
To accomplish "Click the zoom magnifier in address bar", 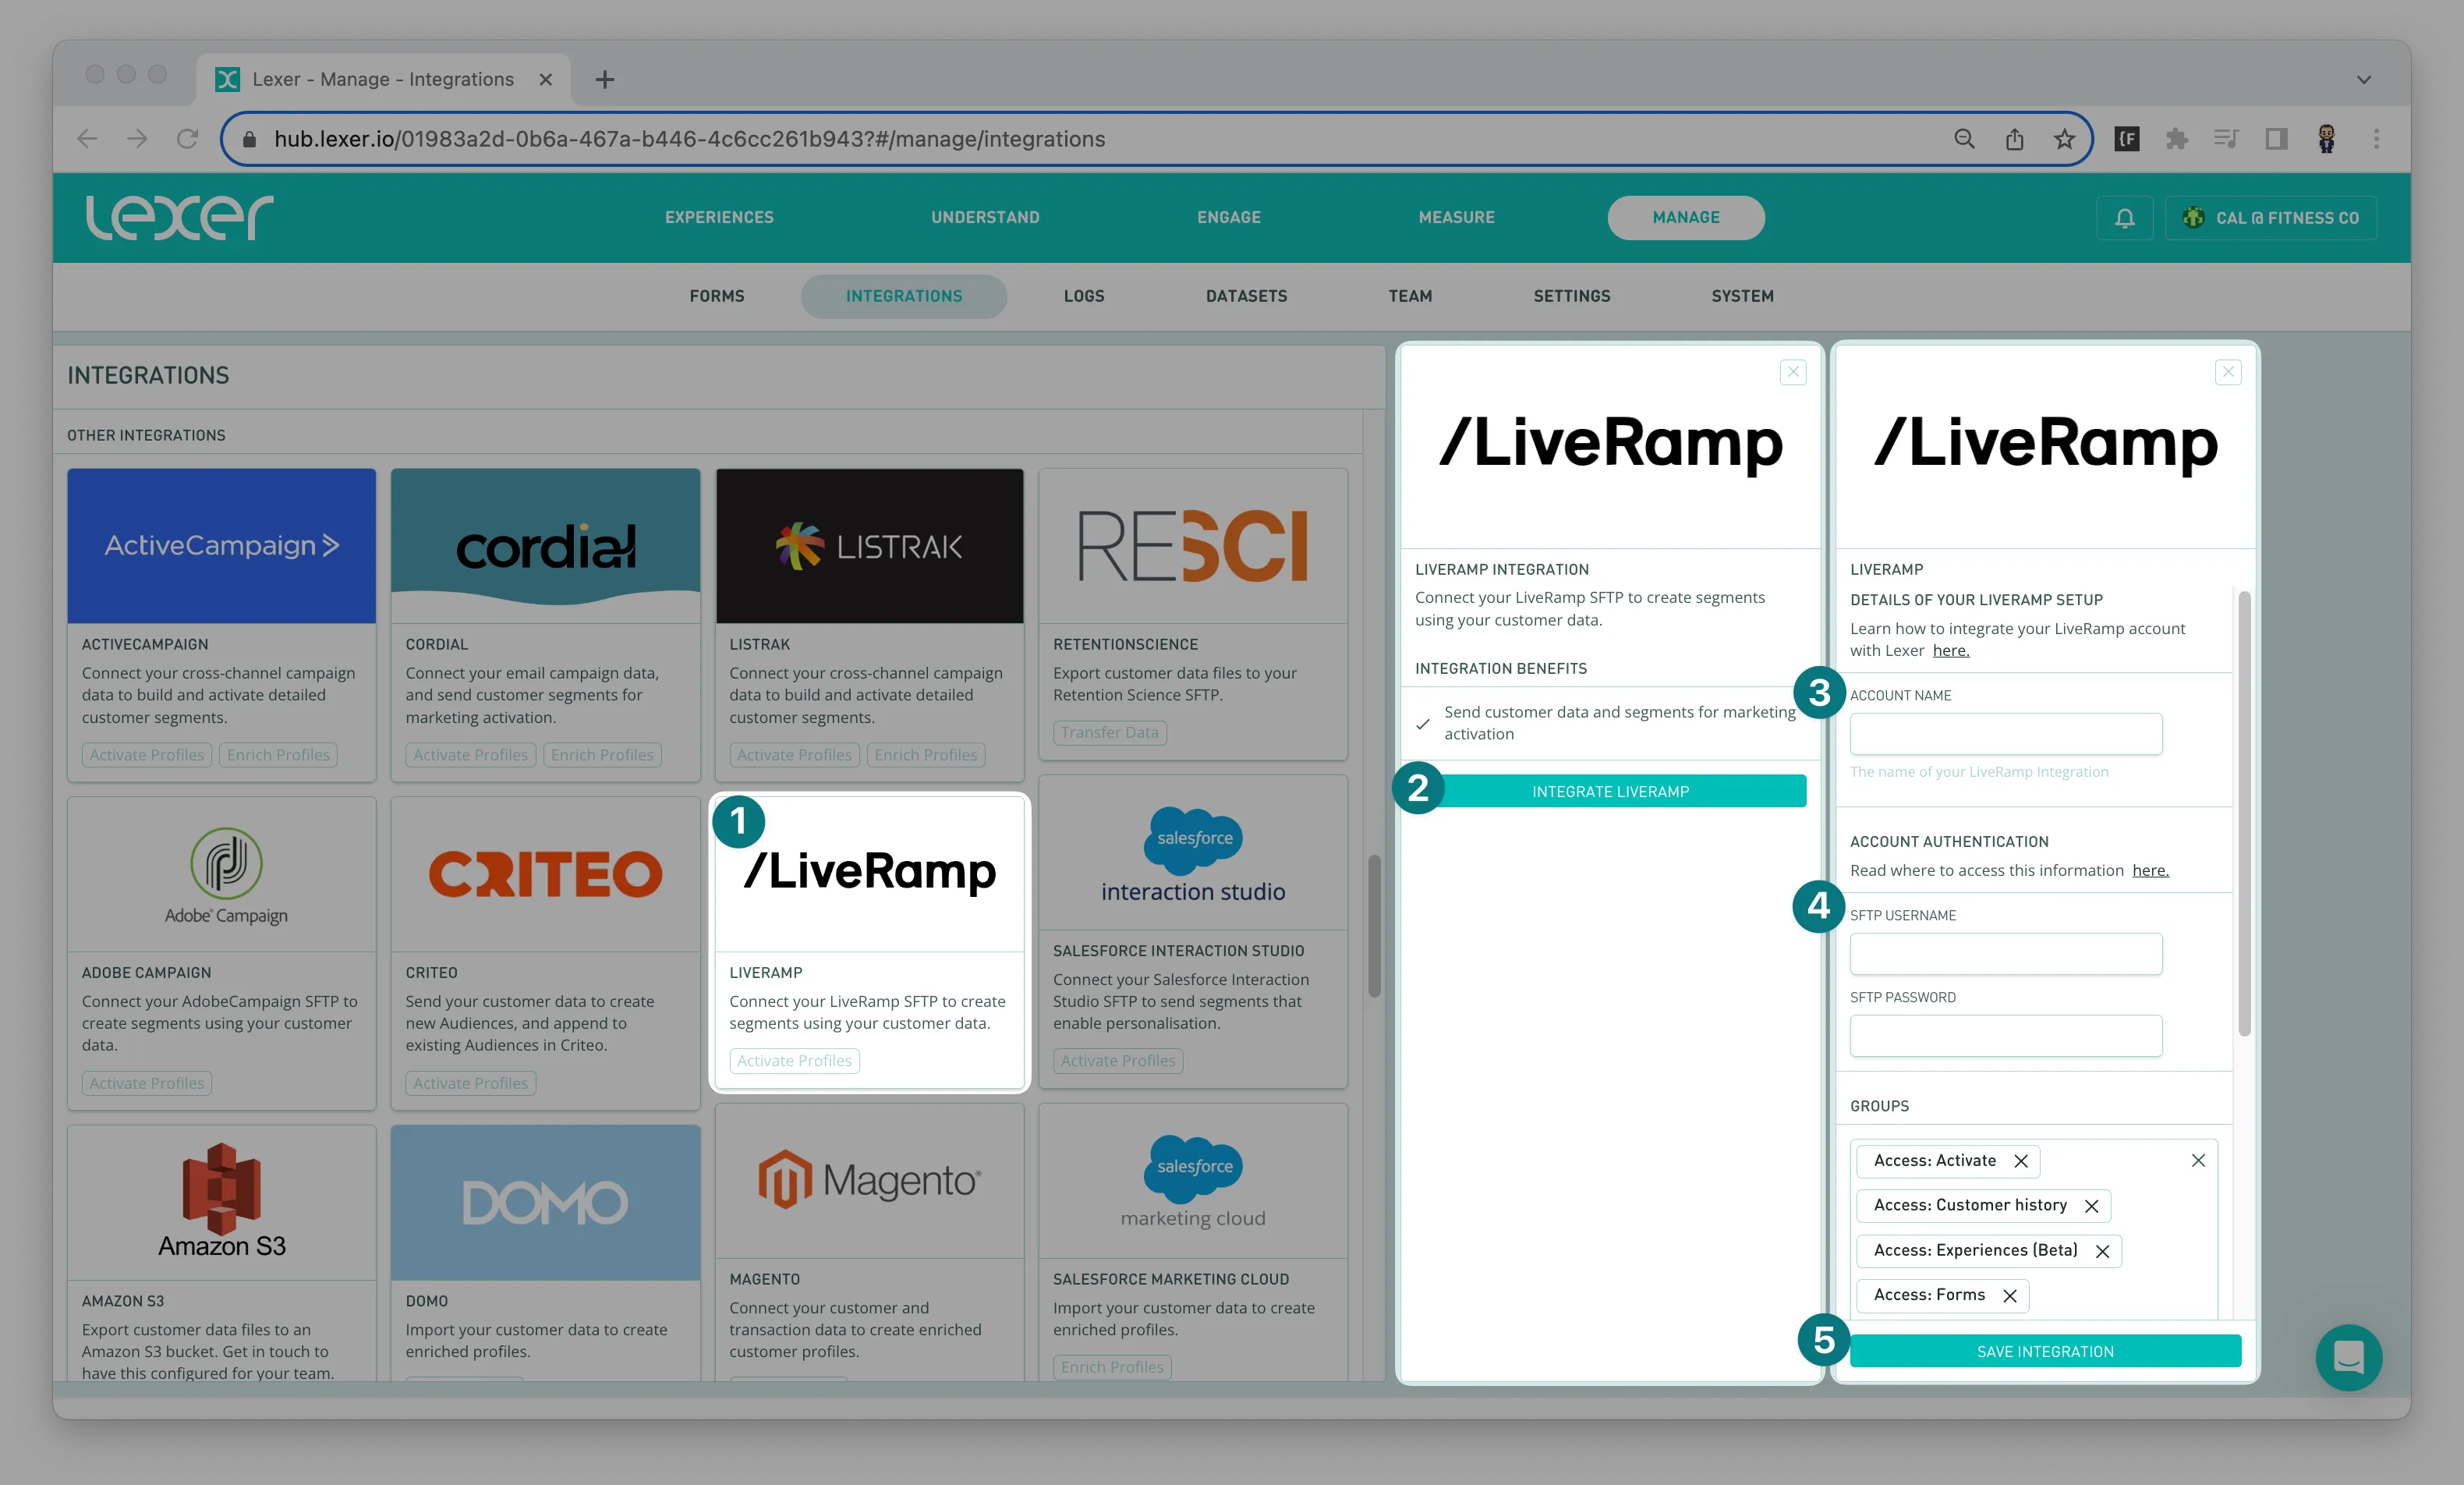I will point(1964,139).
